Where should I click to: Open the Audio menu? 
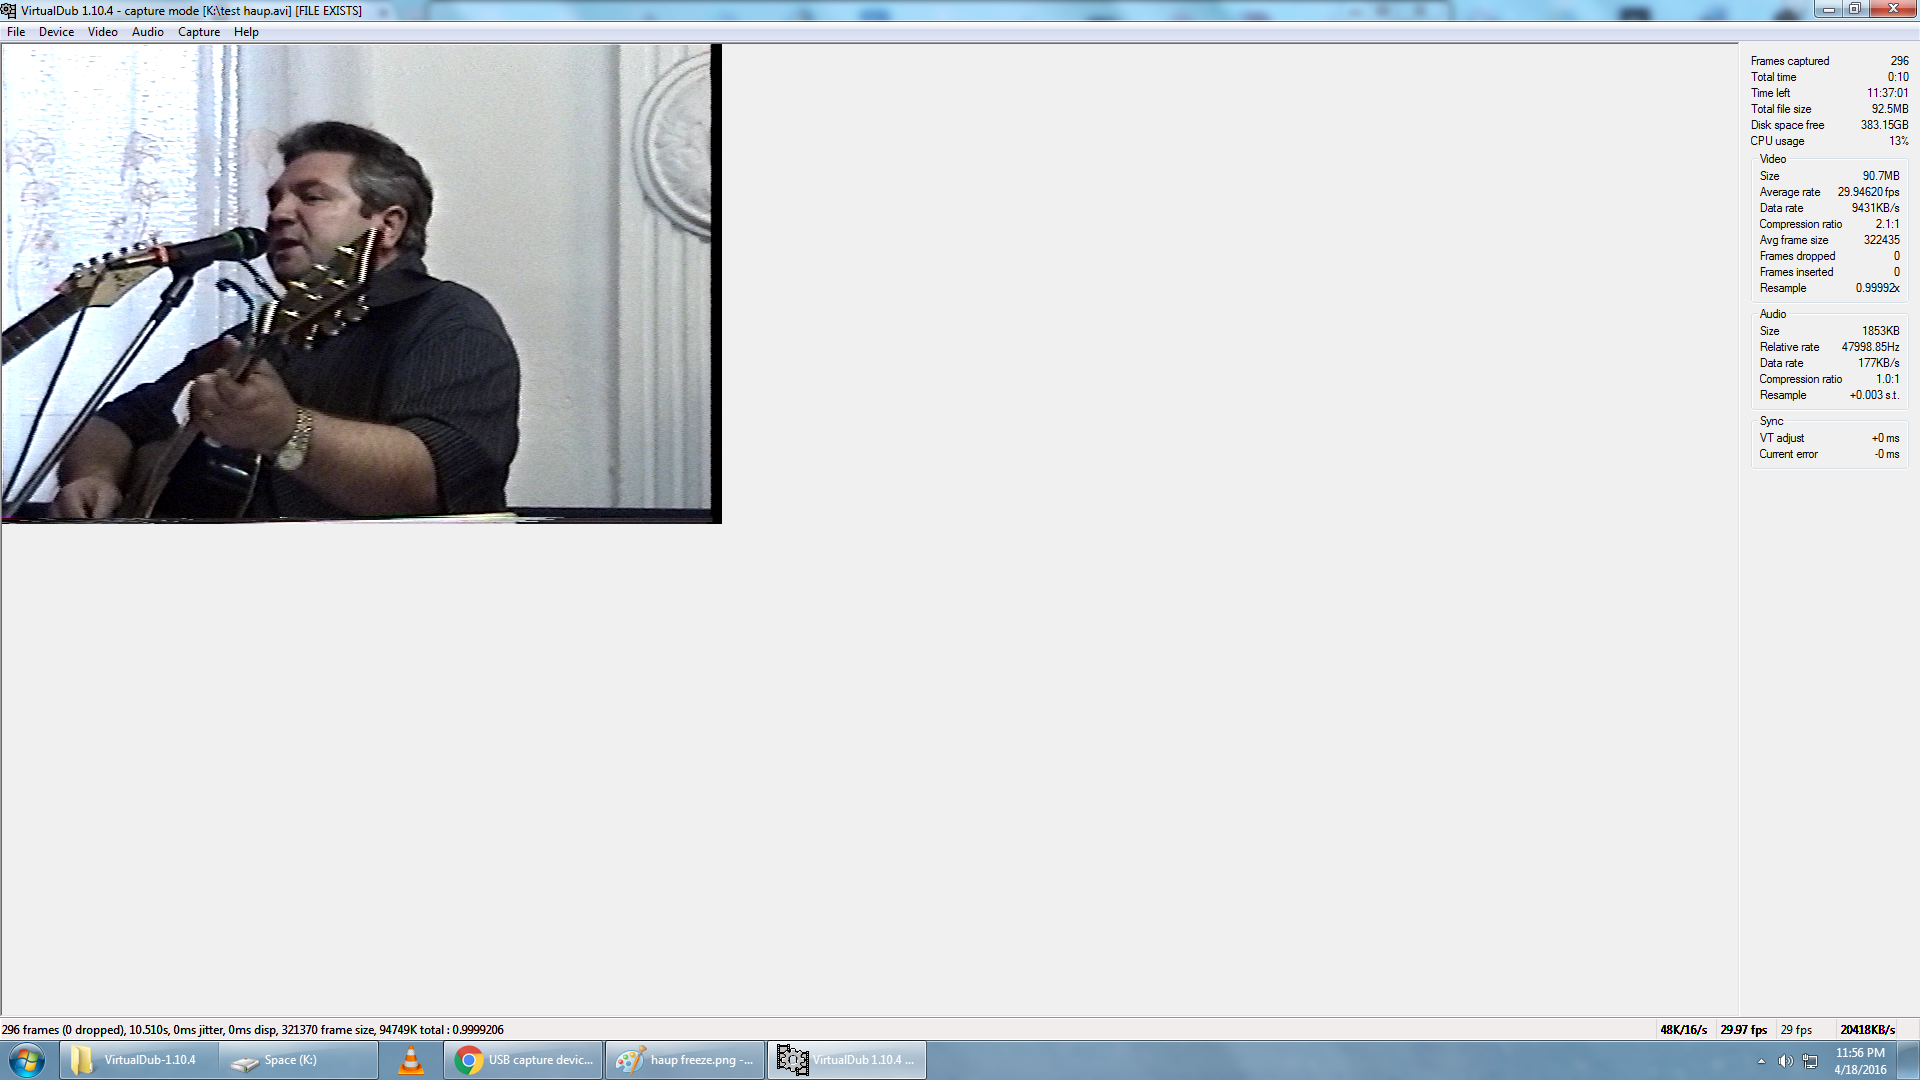[x=148, y=32]
